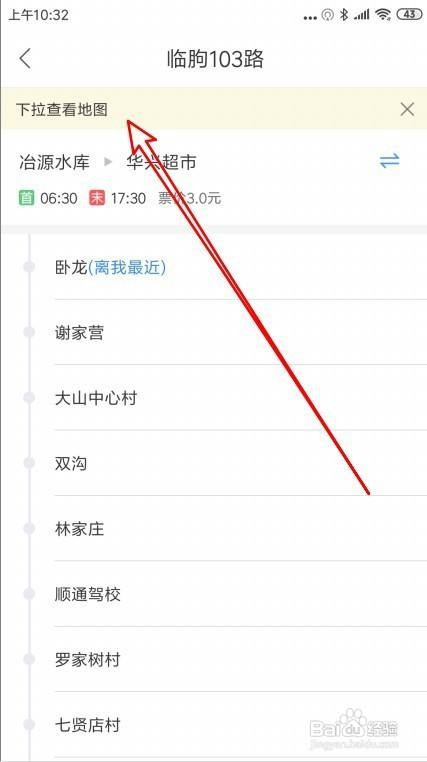This screenshot has width=427, height=762.
Task: Tap the 林家庄 stop
Action: click(240, 529)
